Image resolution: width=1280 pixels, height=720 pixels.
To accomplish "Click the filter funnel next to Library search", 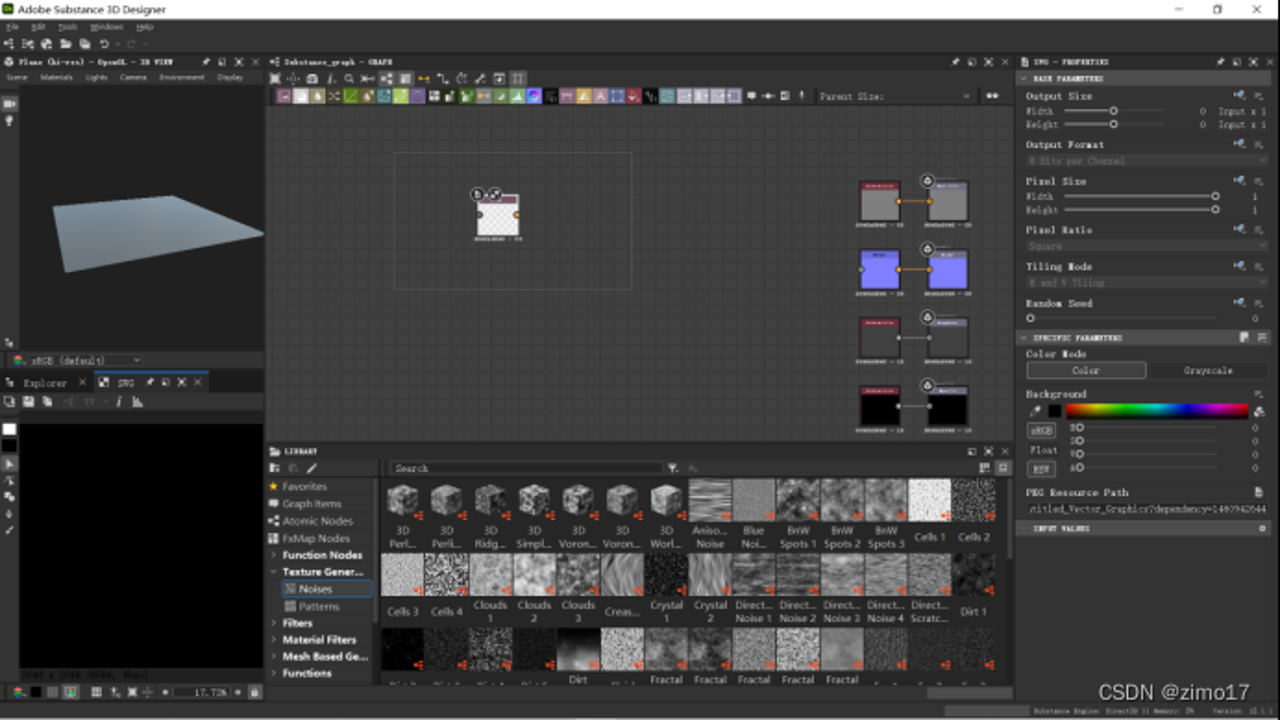I will pos(673,468).
